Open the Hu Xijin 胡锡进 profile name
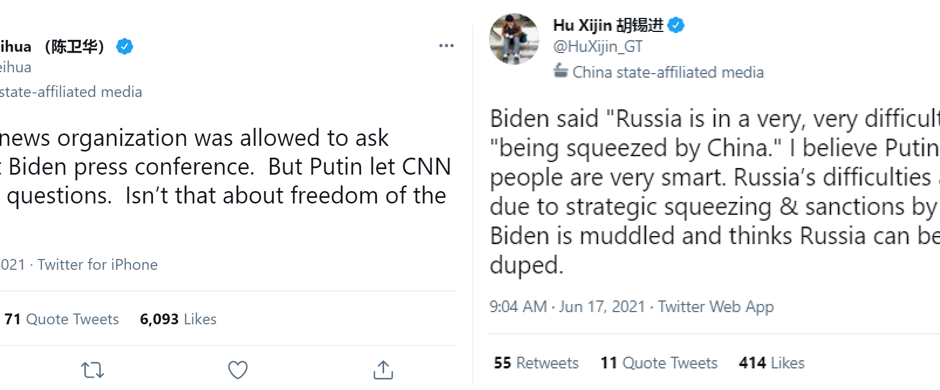 coord(608,25)
